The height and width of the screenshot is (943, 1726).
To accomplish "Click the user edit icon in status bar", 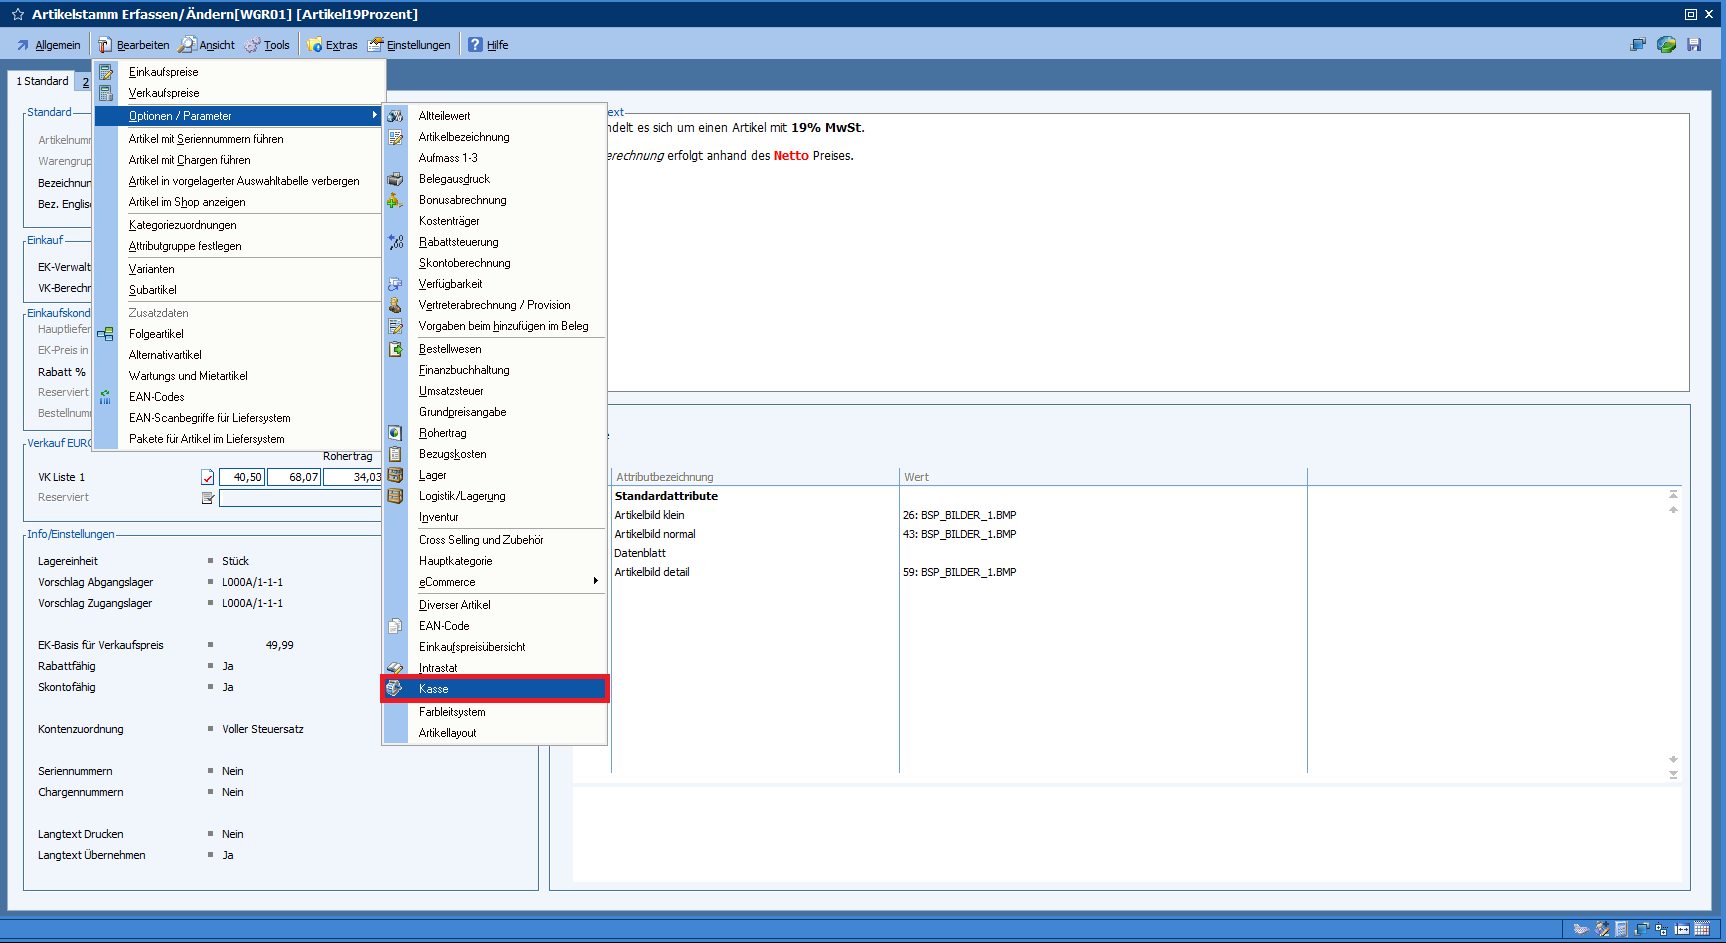I will [1602, 929].
